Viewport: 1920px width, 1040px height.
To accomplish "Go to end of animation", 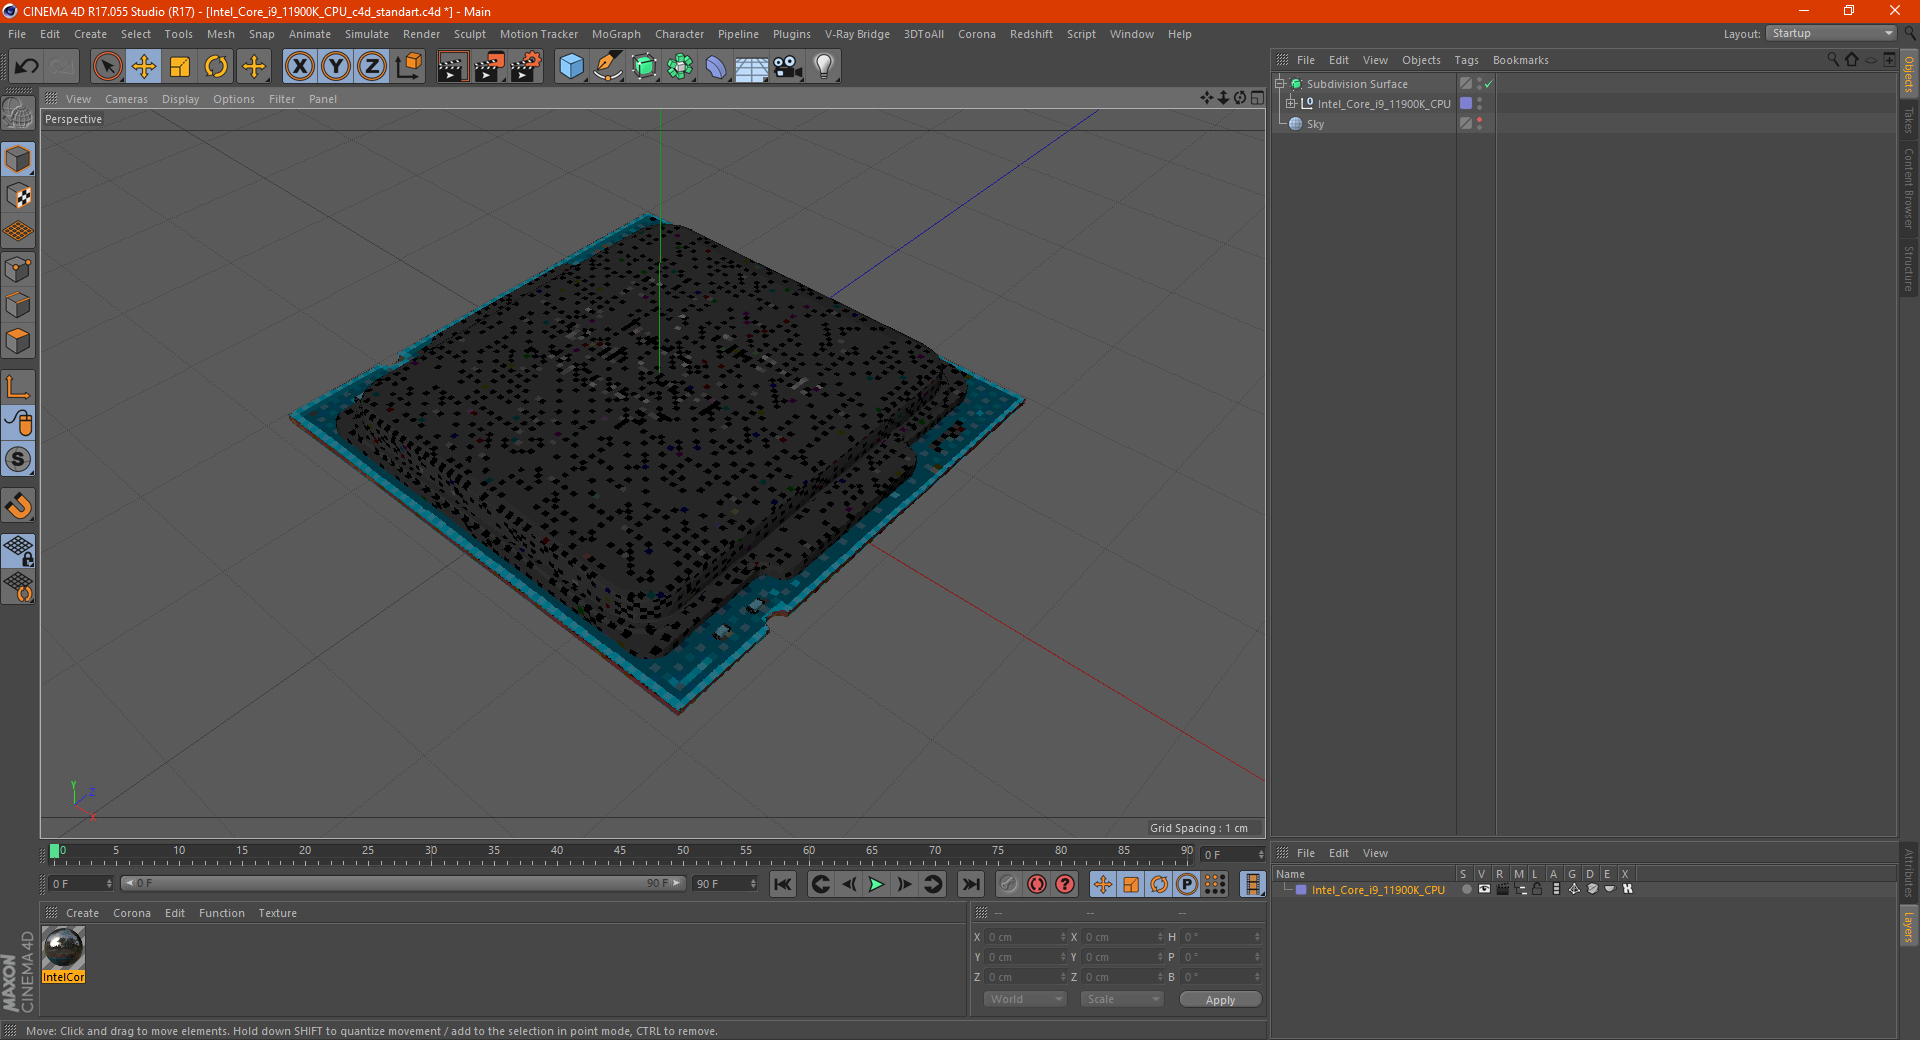I will [x=970, y=884].
